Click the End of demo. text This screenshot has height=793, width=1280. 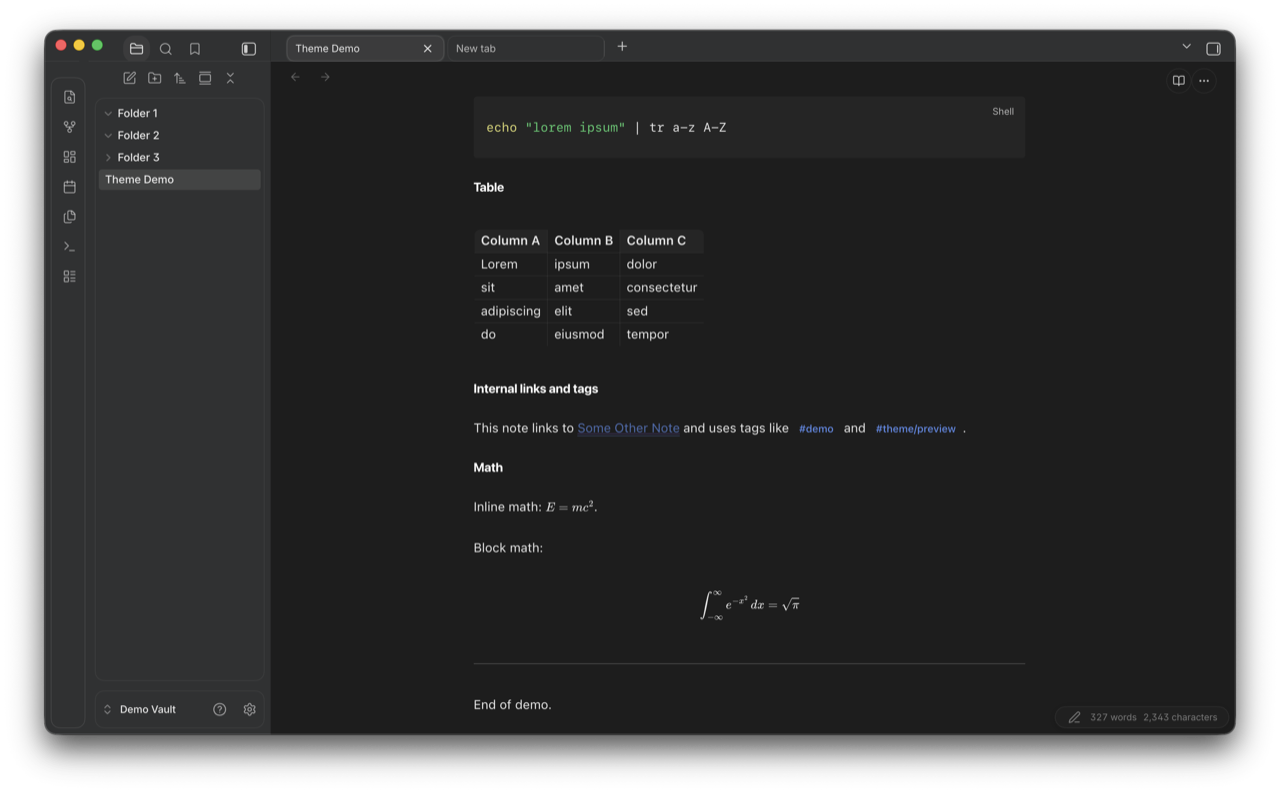pos(512,705)
